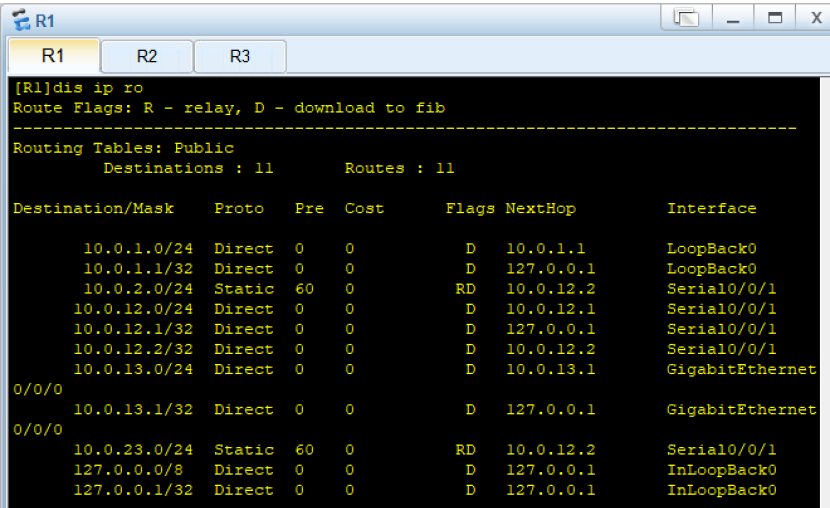Image resolution: width=830 pixels, height=508 pixels.
Task: Click the 'NextHop' column header
Action: (540, 208)
